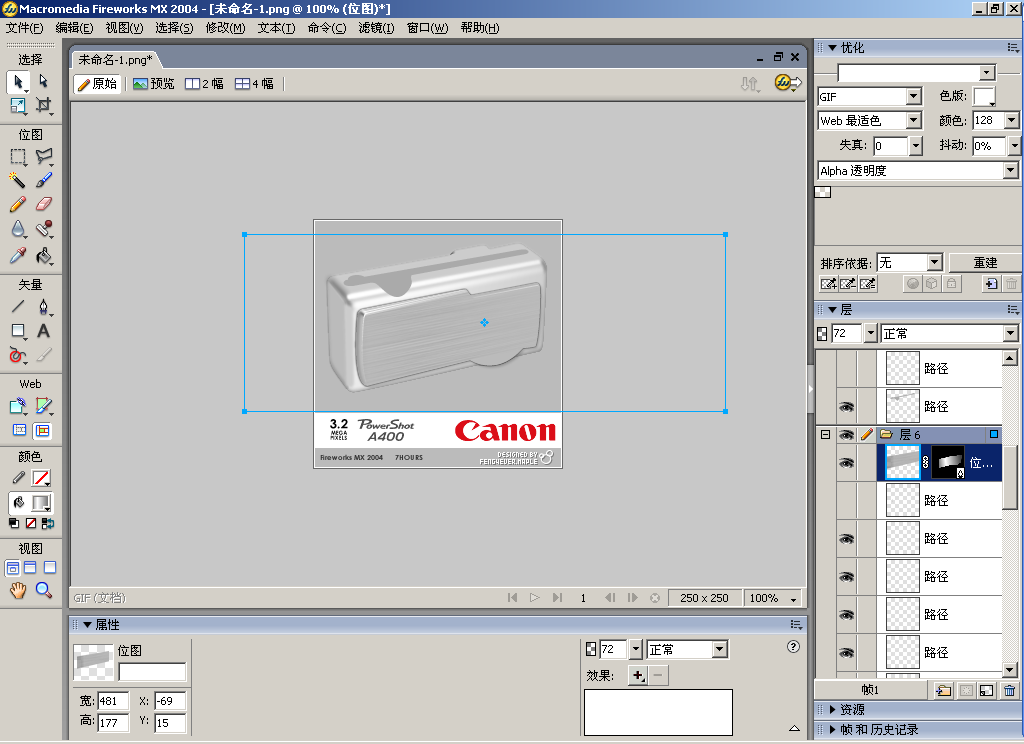Click the 重建 button
Screen dimensions: 1024x744
pyautogui.click(x=985, y=263)
